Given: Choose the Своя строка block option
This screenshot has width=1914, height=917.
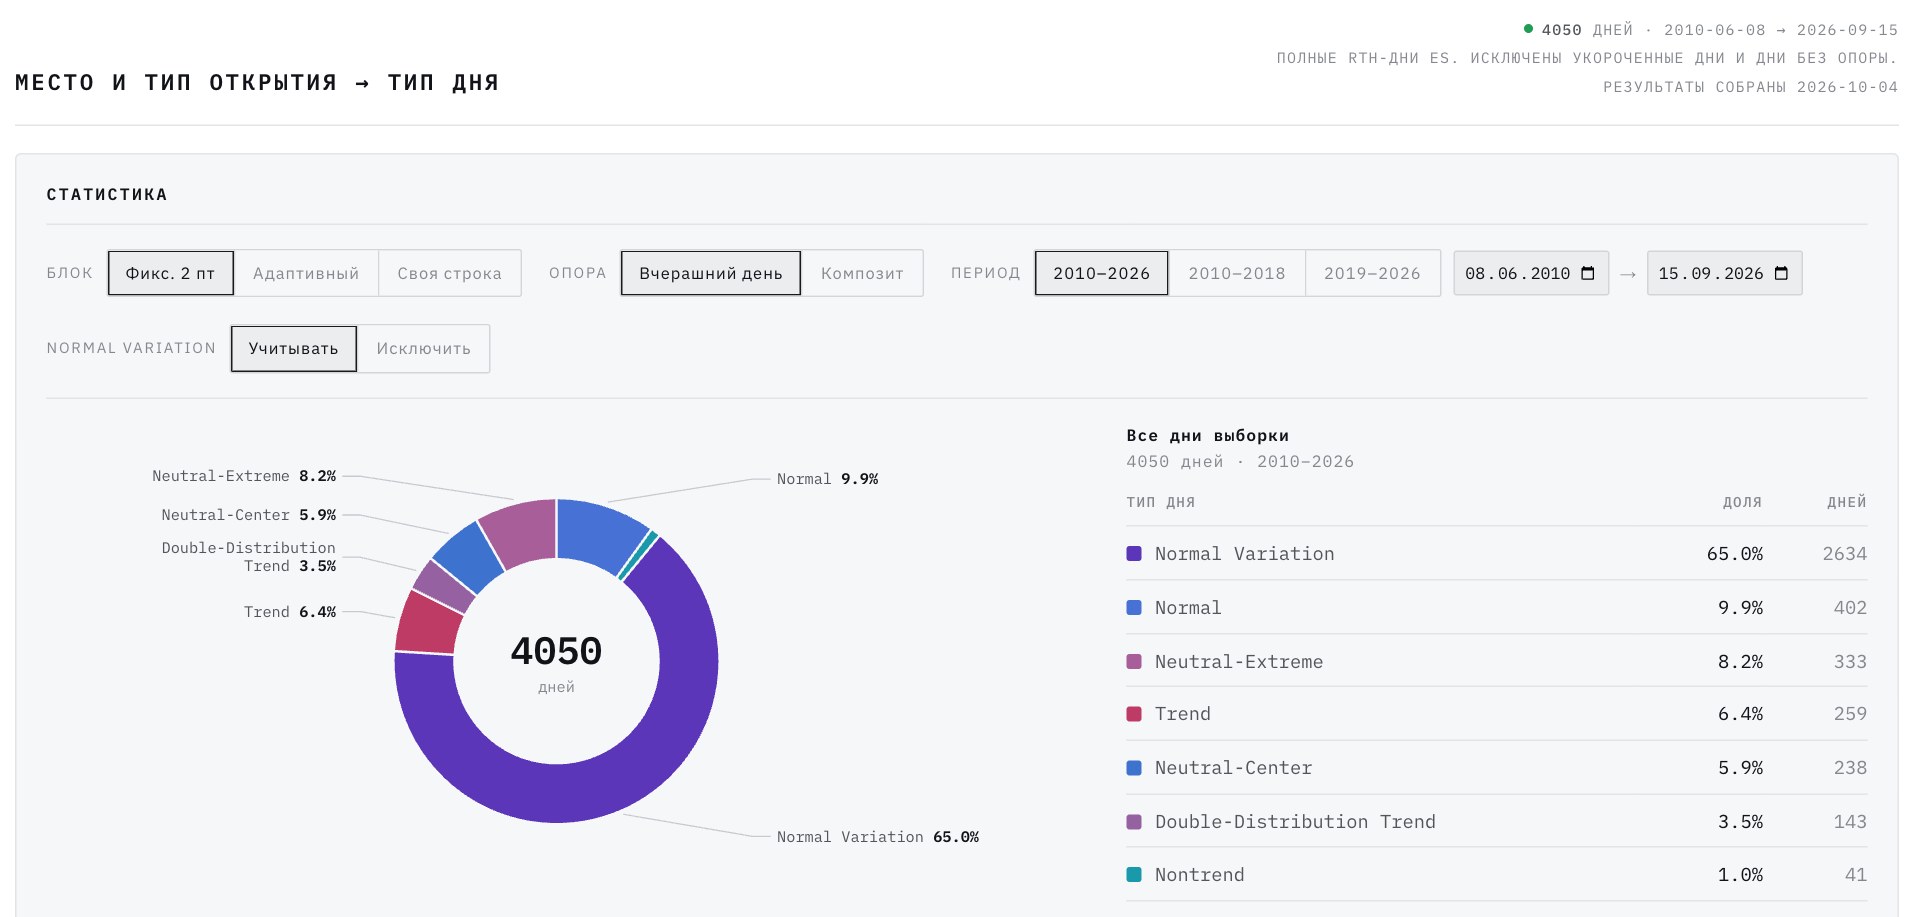Looking at the screenshot, I should (x=450, y=273).
